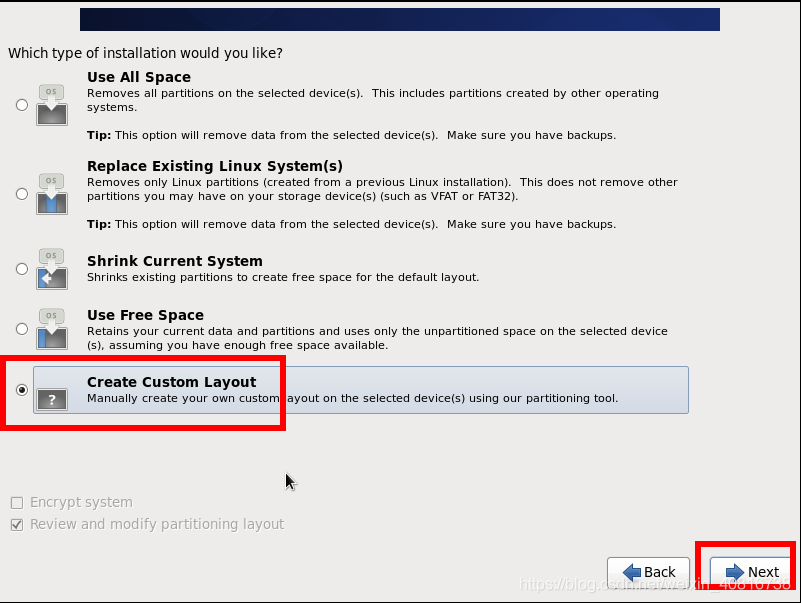Click the Use Free Space heading

point(145,315)
